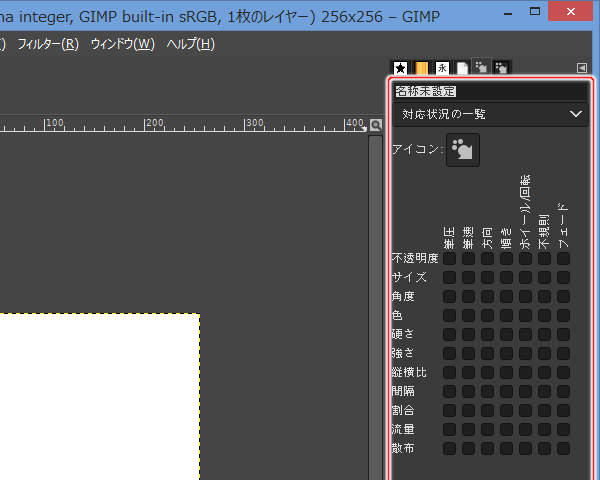Open the ヘルプ menu
This screenshot has height=480, width=600.
(191, 44)
